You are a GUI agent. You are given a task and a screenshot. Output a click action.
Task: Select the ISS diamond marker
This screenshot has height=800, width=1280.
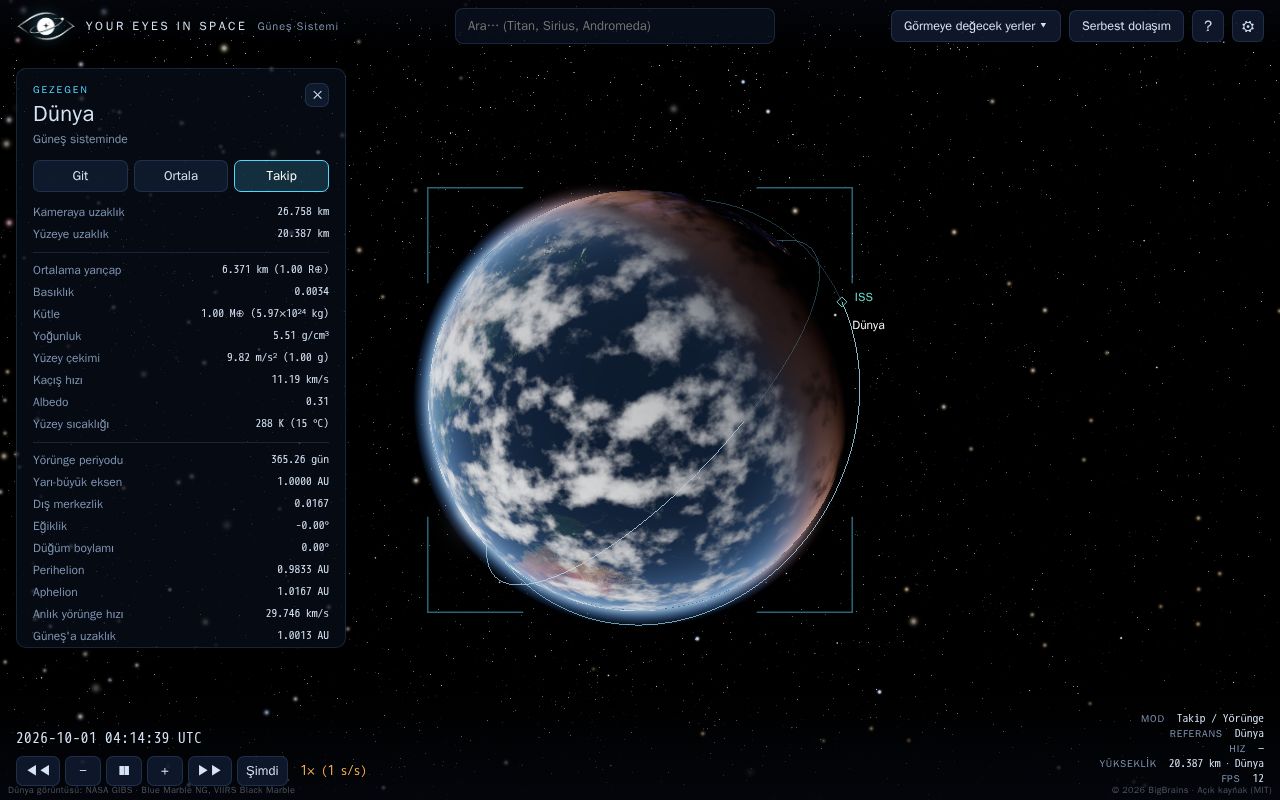pos(842,301)
